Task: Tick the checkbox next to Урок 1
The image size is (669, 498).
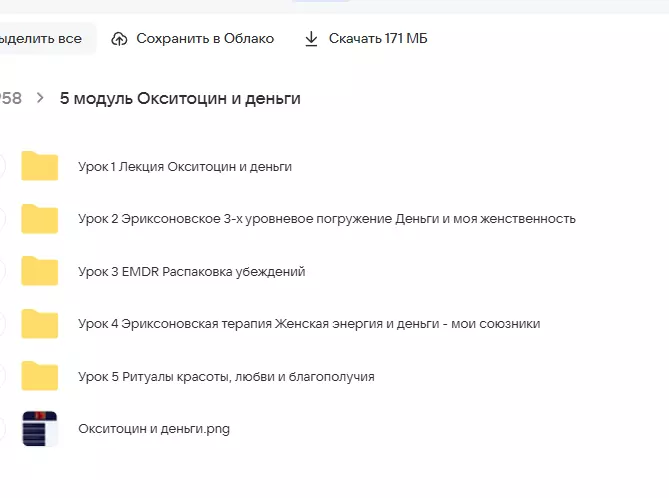Action: point(2,166)
